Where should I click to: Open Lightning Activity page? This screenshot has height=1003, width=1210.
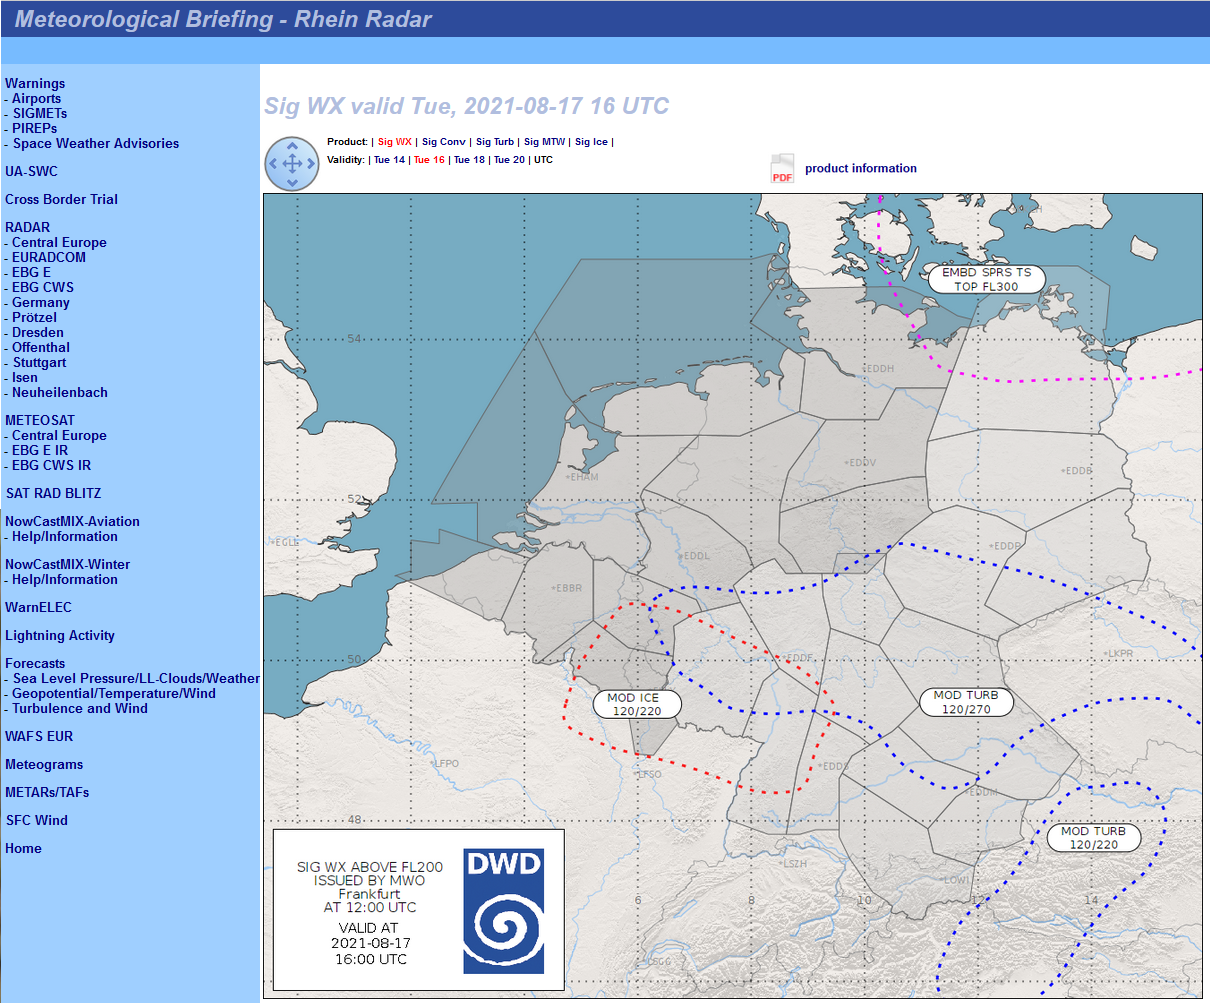(x=60, y=636)
